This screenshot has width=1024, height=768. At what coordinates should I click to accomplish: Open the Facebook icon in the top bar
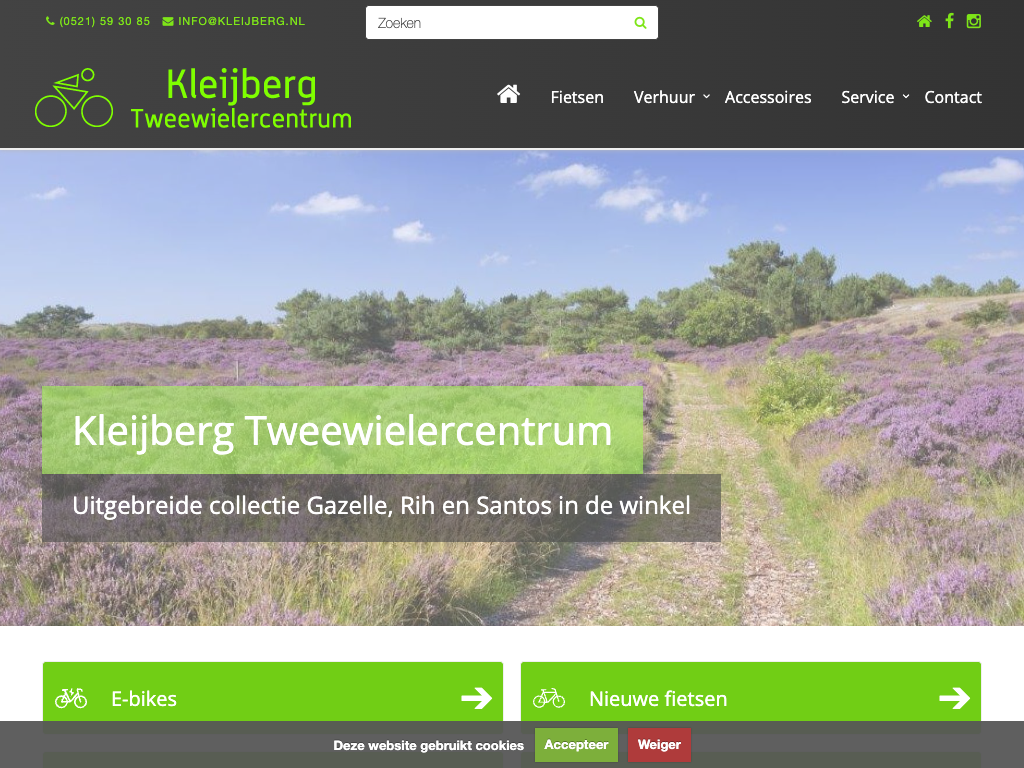click(x=950, y=21)
